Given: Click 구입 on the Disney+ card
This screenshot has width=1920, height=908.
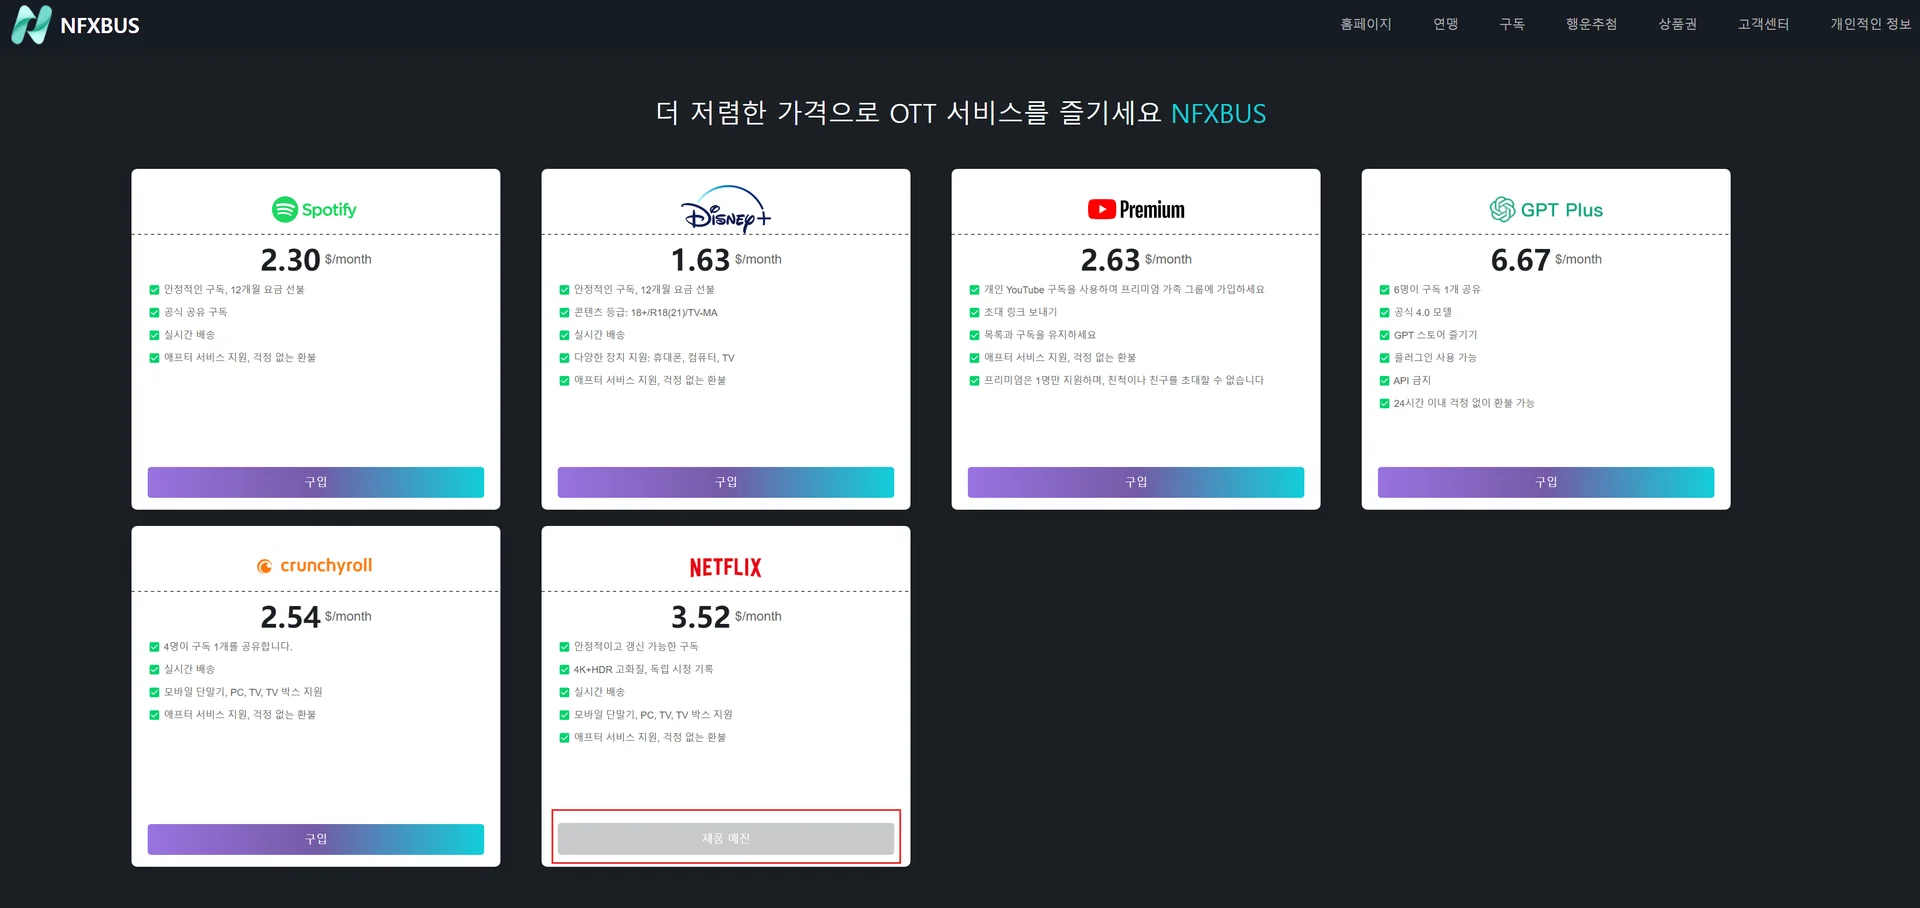Looking at the screenshot, I should pos(726,482).
